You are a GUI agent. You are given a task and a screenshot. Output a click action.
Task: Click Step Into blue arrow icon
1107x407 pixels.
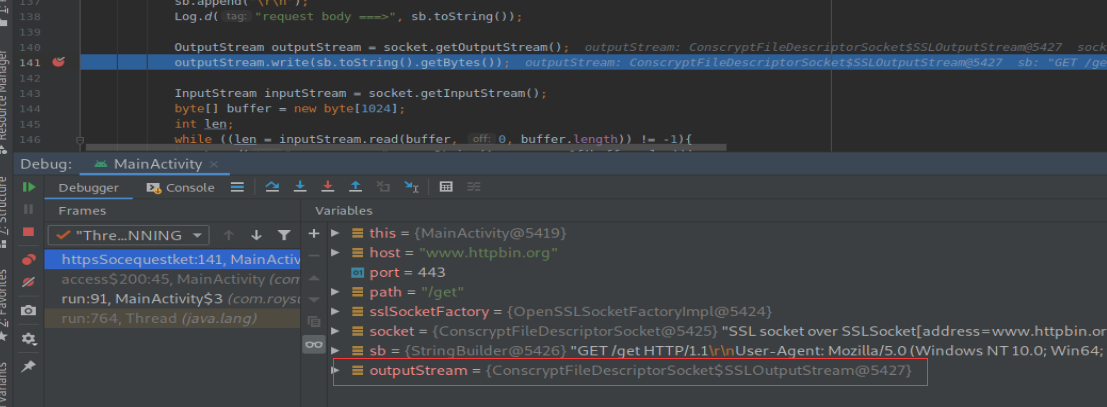[300, 187]
